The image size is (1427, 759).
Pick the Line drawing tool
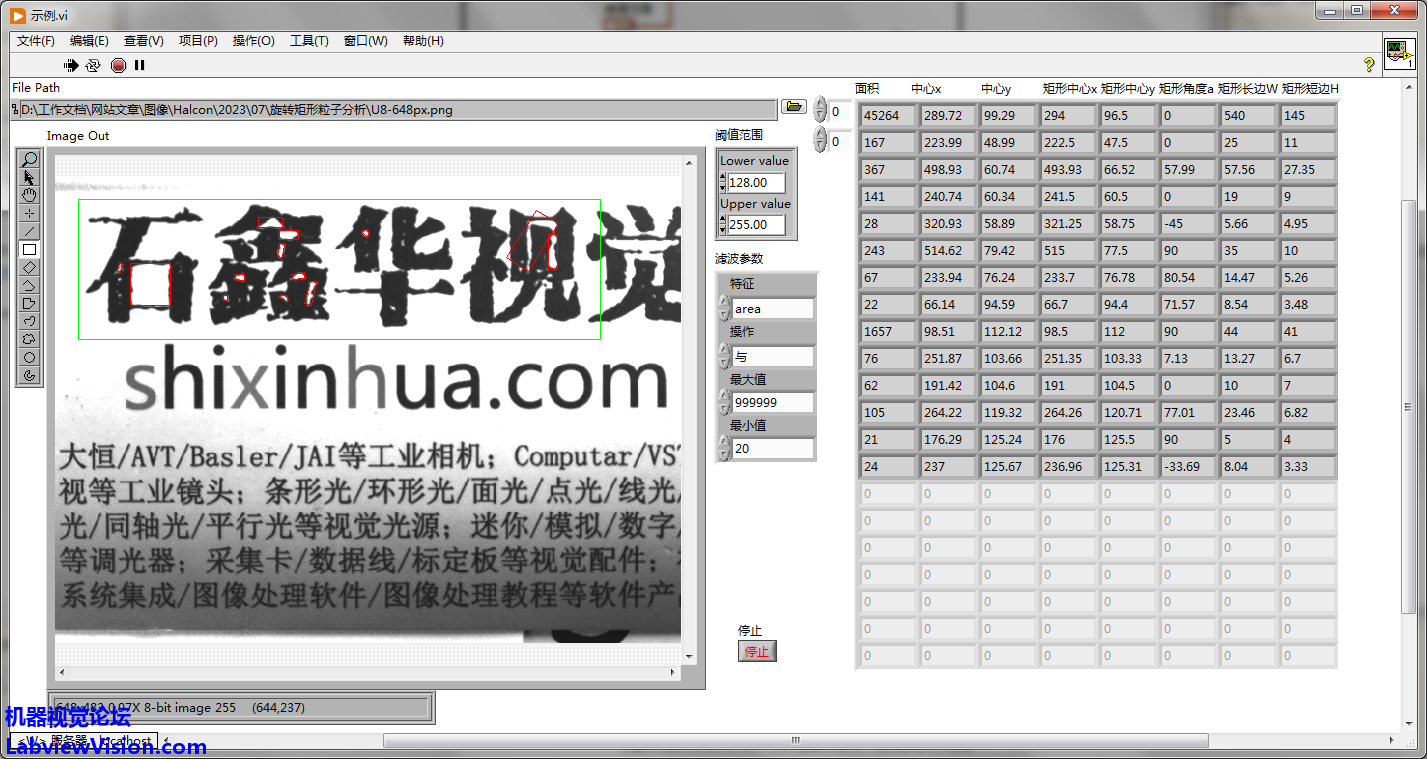(30, 231)
